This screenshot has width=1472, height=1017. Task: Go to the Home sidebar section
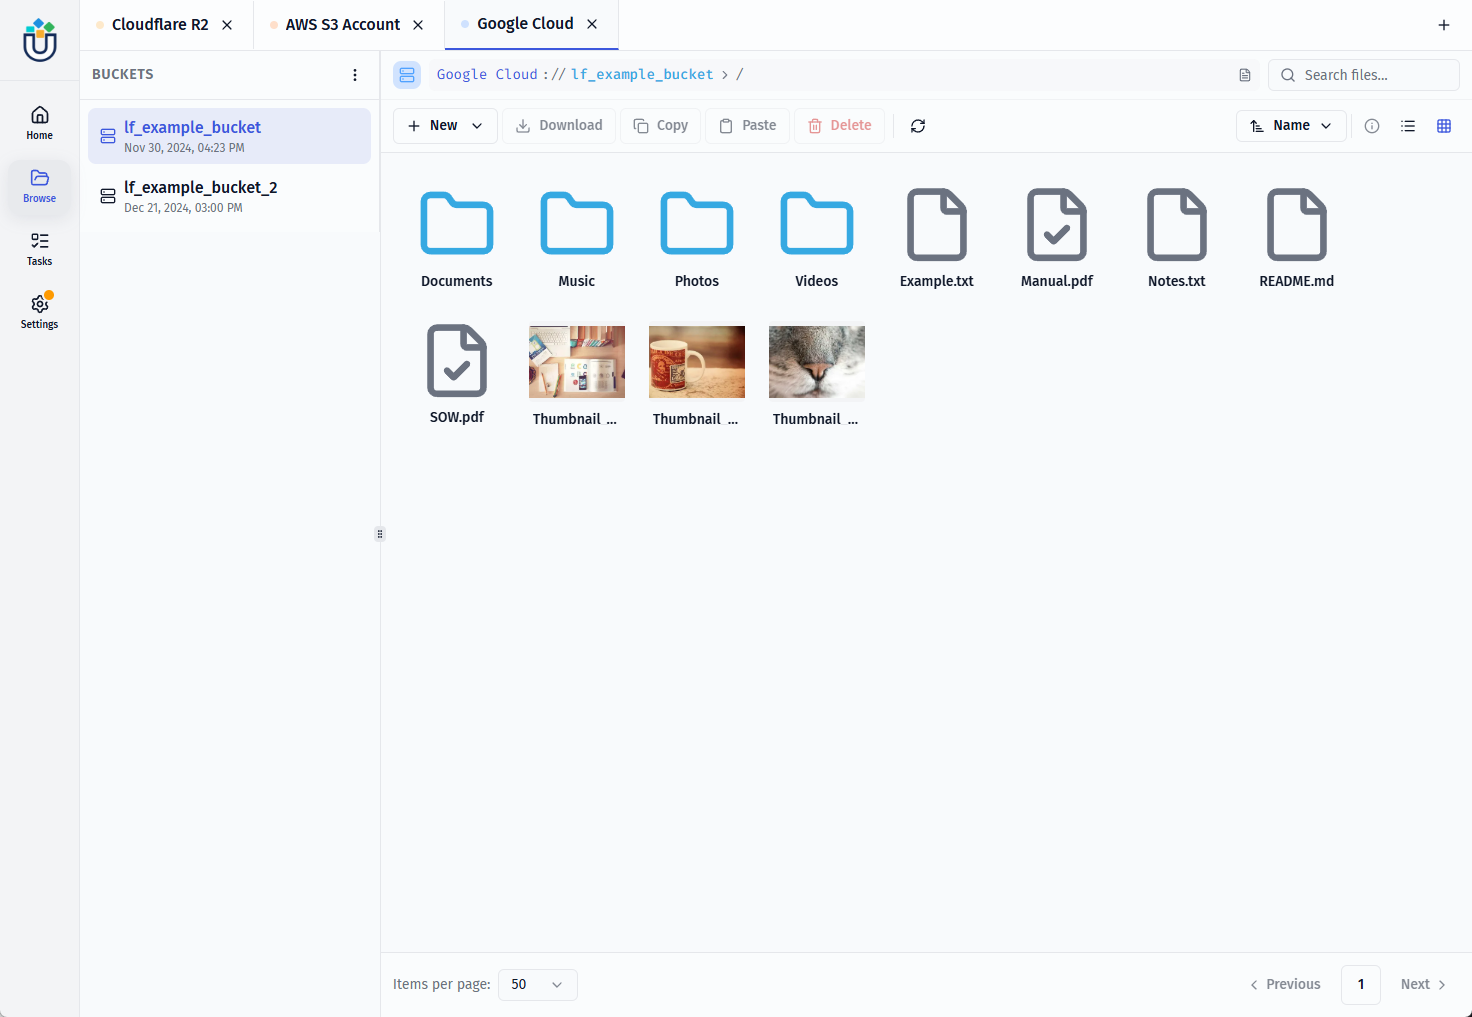[40, 123]
